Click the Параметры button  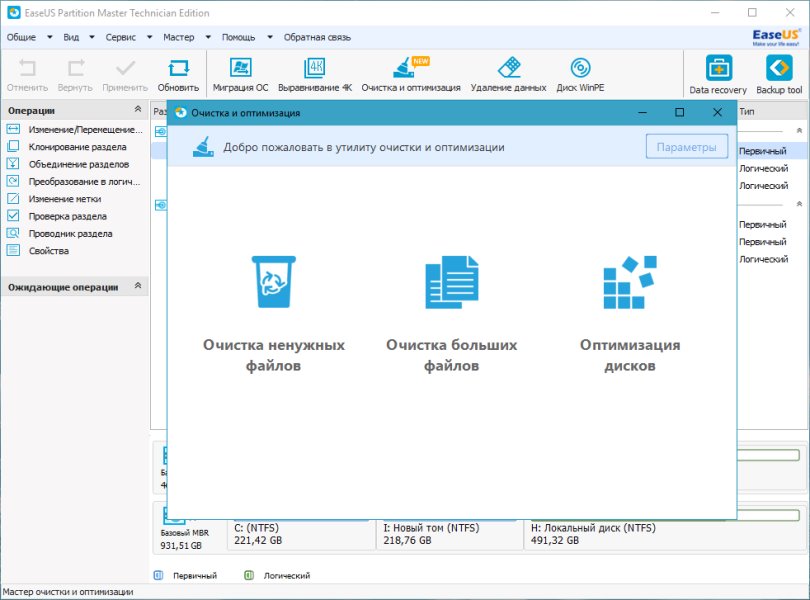tap(686, 147)
